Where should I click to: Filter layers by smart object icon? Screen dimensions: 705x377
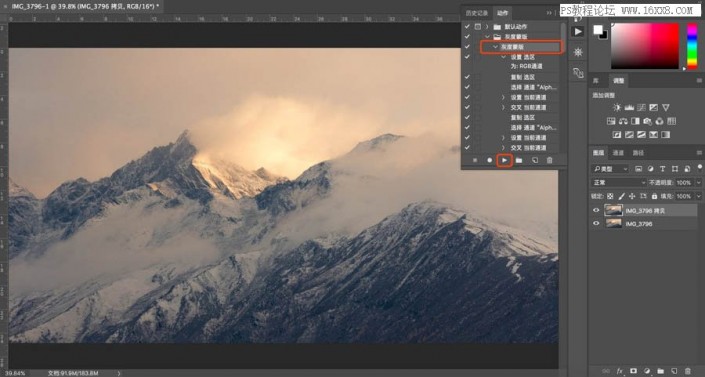(x=687, y=169)
